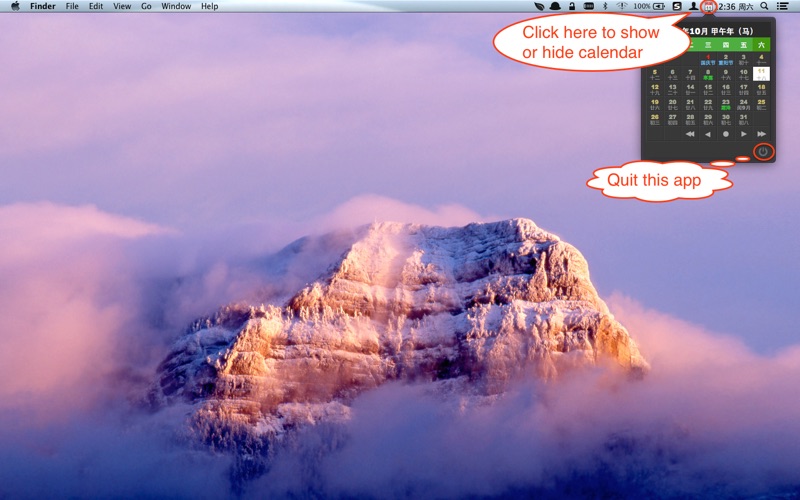The width and height of the screenshot is (800, 500).
Task: Select October 8 in the calendar
Action: point(708,74)
